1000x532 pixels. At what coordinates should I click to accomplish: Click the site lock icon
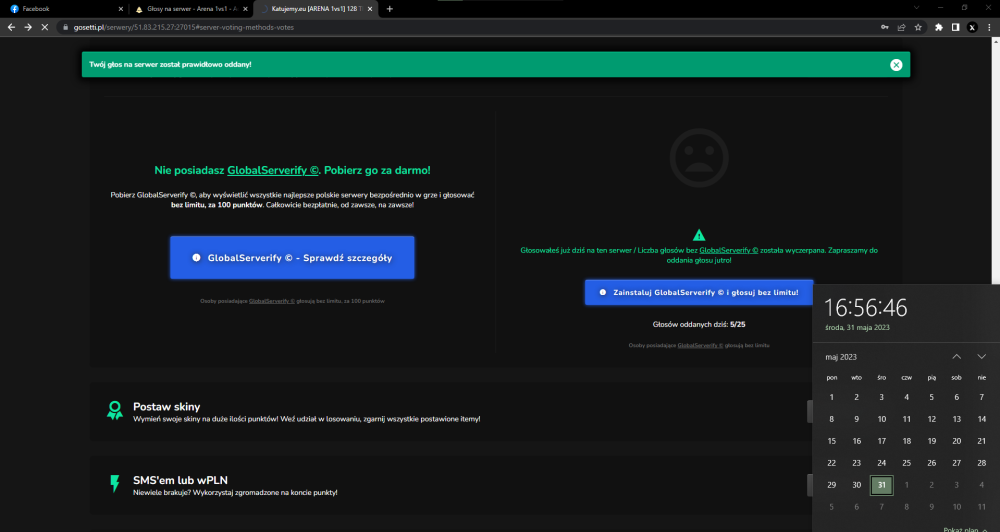click(65, 27)
